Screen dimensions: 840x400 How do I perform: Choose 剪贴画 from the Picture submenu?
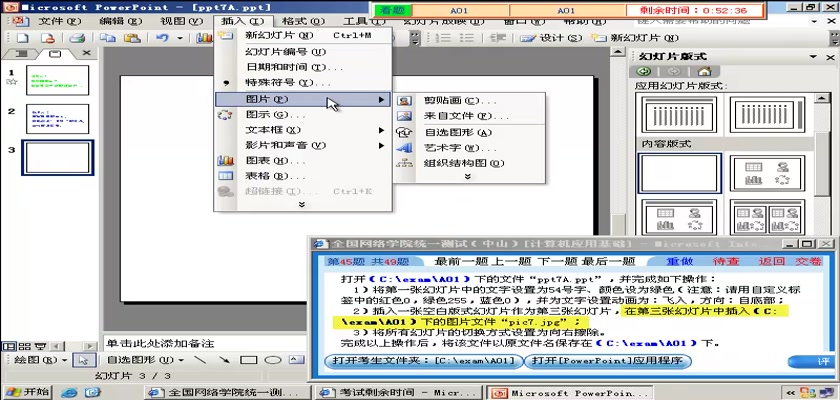pos(469,101)
